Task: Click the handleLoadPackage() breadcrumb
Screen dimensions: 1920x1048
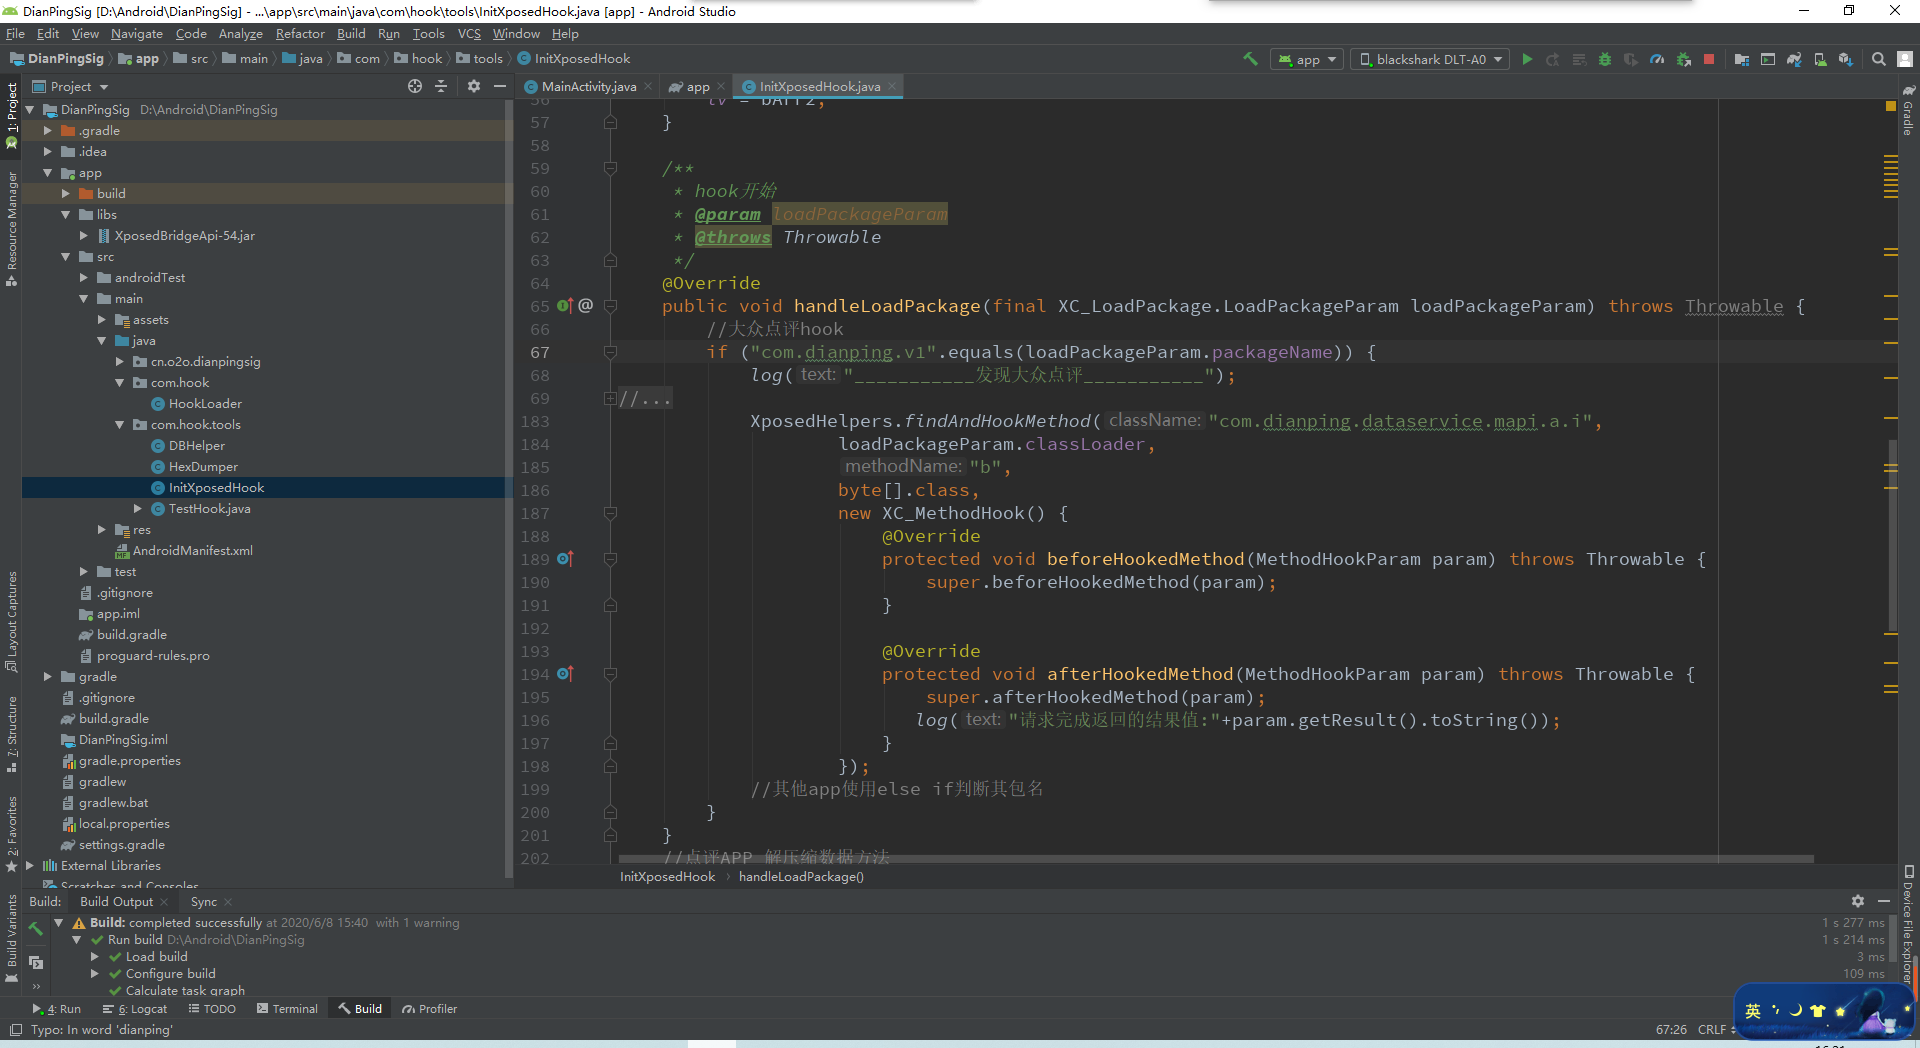Action: pyautogui.click(x=801, y=877)
